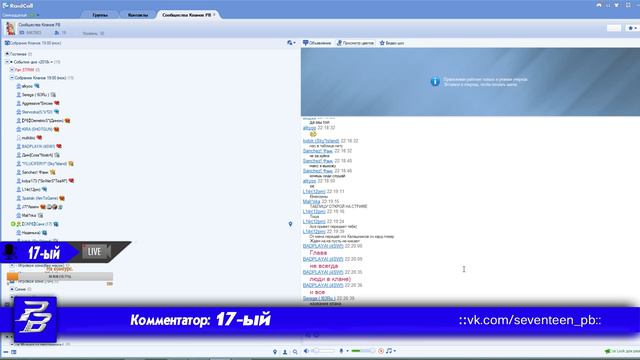Click BADPLAYA's red badge icon in list
The image size is (640, 360).
(x=59, y=146)
